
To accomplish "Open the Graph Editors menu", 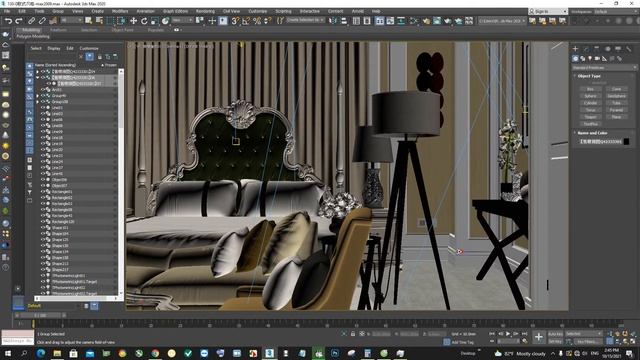I will point(176,11).
